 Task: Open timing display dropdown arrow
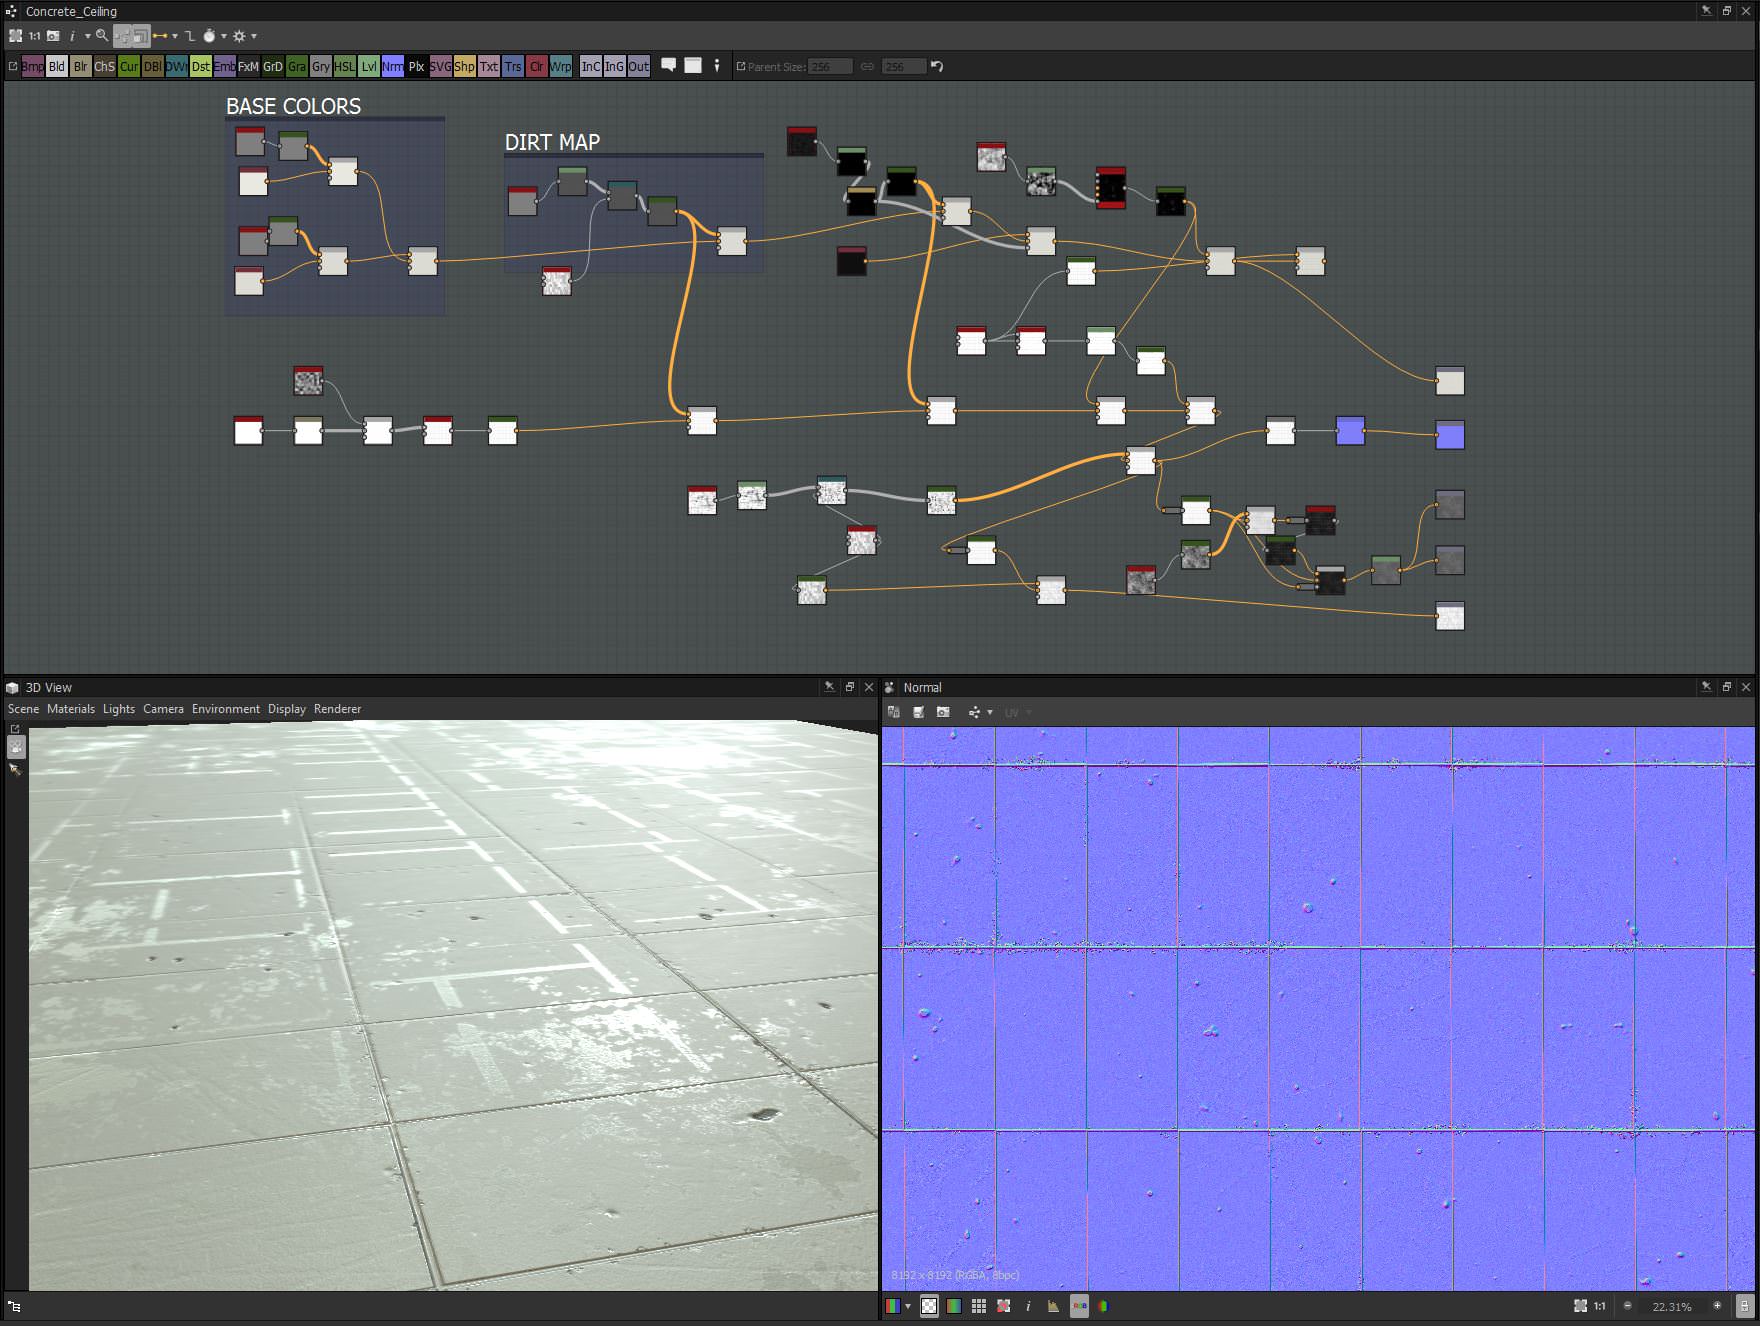[223, 36]
